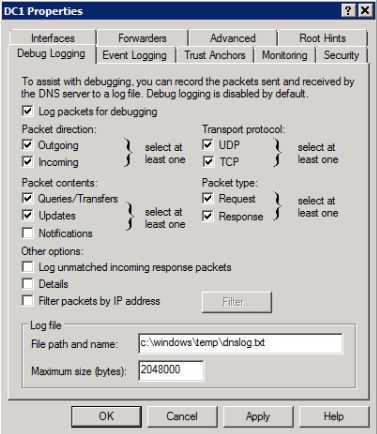The height and width of the screenshot is (434, 377).
Task: Switch to the Forwarders tab
Action: (142, 38)
